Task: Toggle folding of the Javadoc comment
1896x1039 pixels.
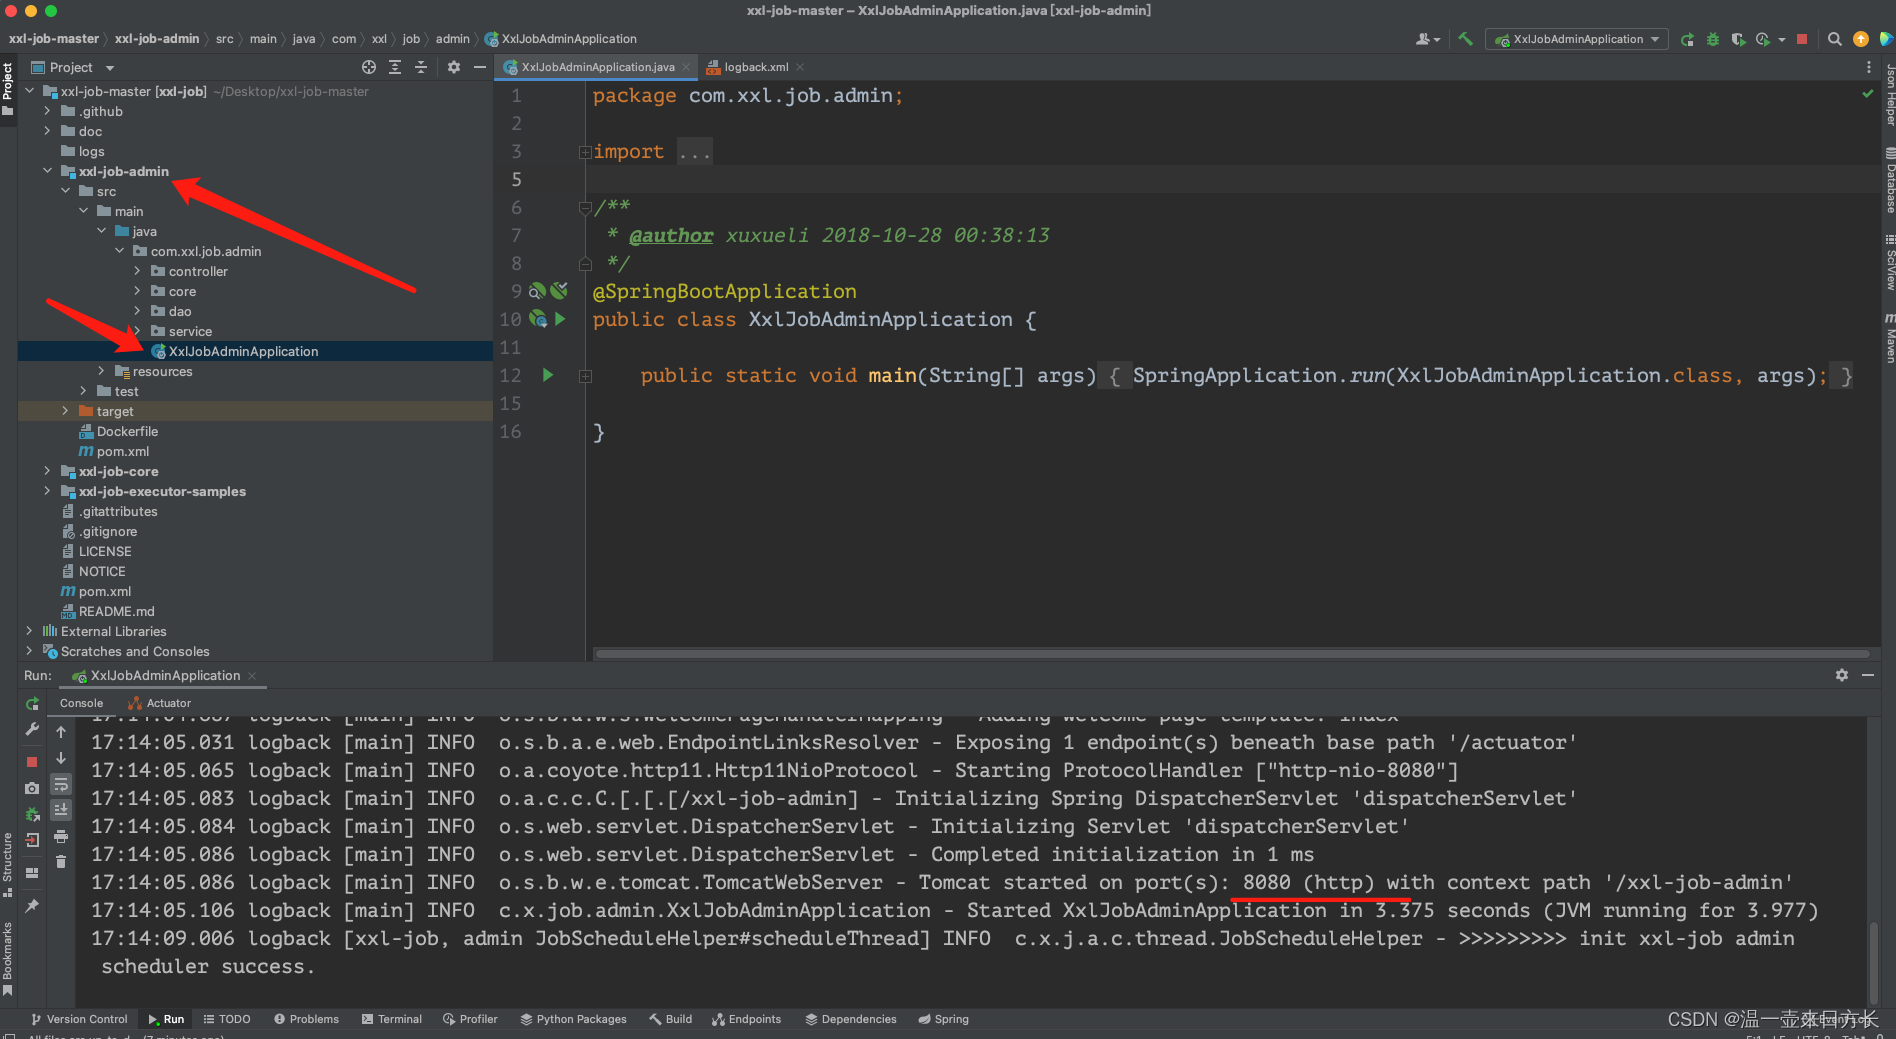Action: click(x=585, y=208)
